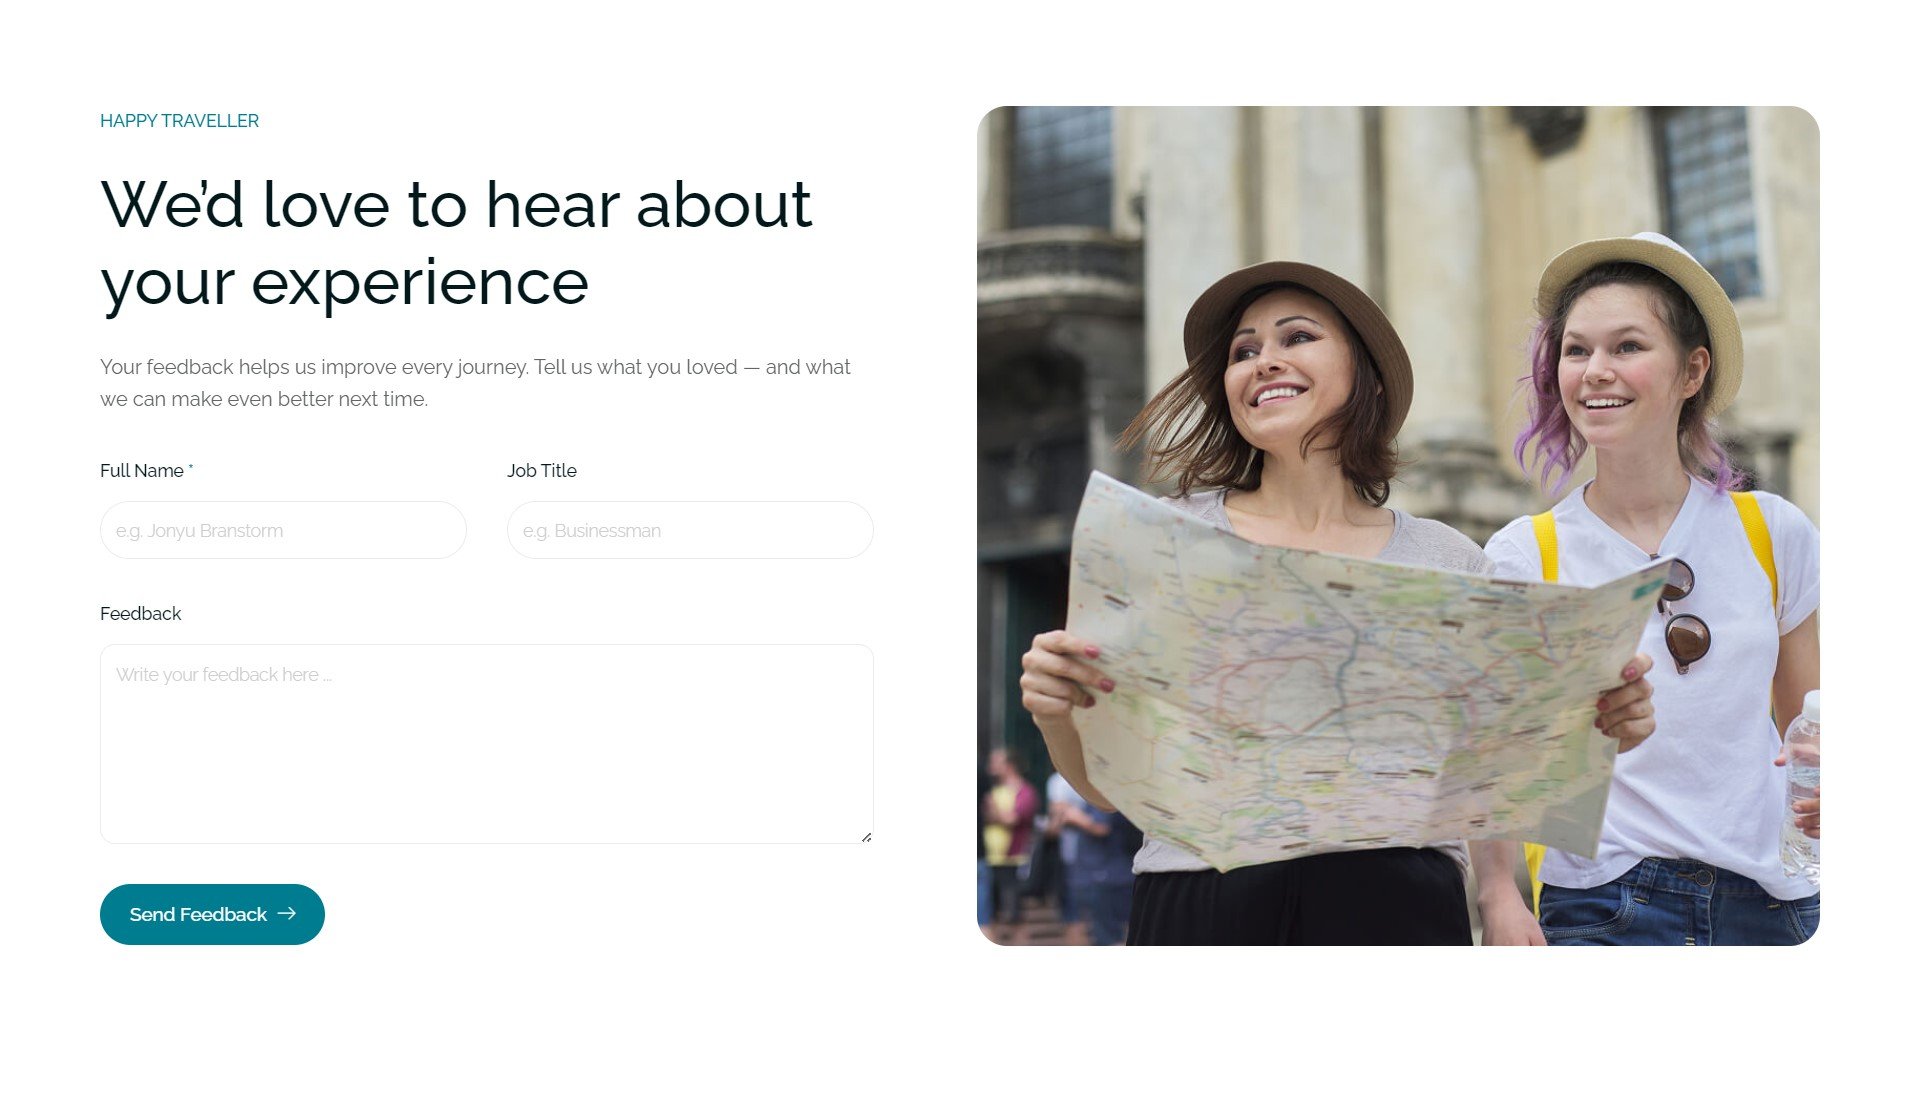Screen dimensions: 1920x1117
Task: Click the Full Name input field
Action: (283, 530)
